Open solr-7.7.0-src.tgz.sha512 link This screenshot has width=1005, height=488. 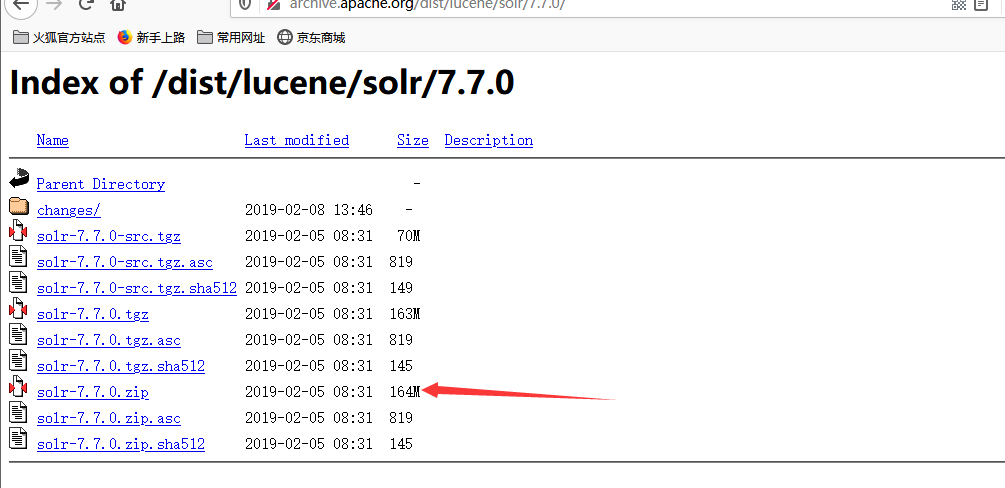pos(137,289)
